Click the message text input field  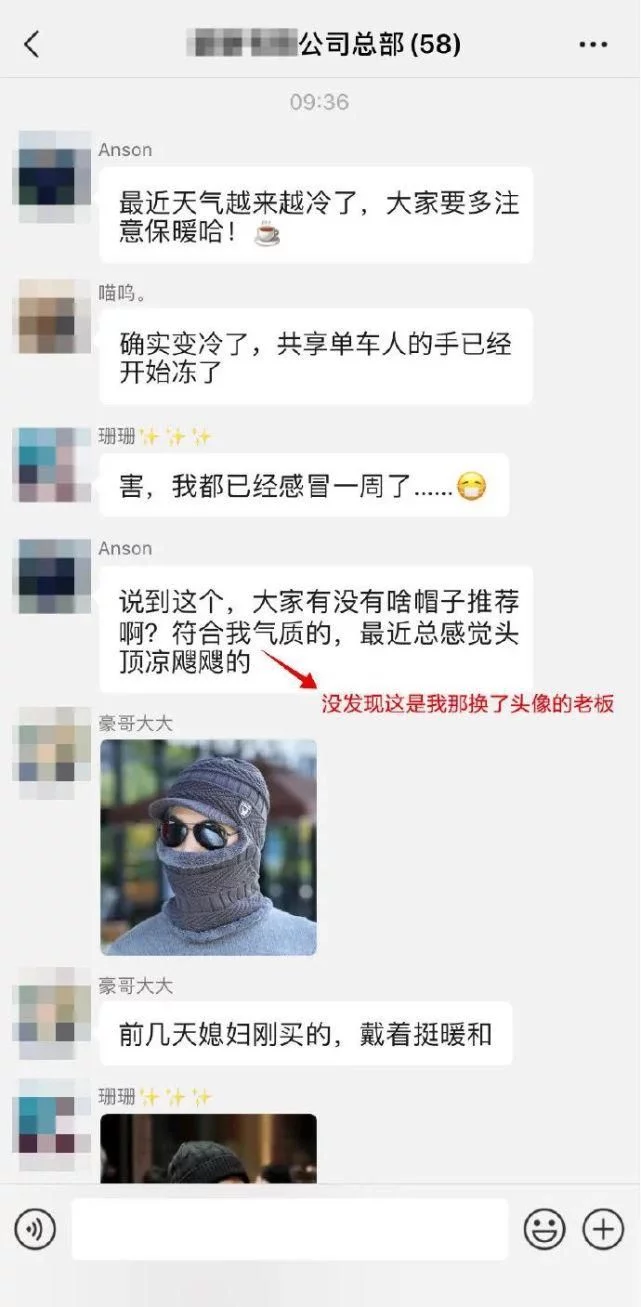click(290, 1229)
